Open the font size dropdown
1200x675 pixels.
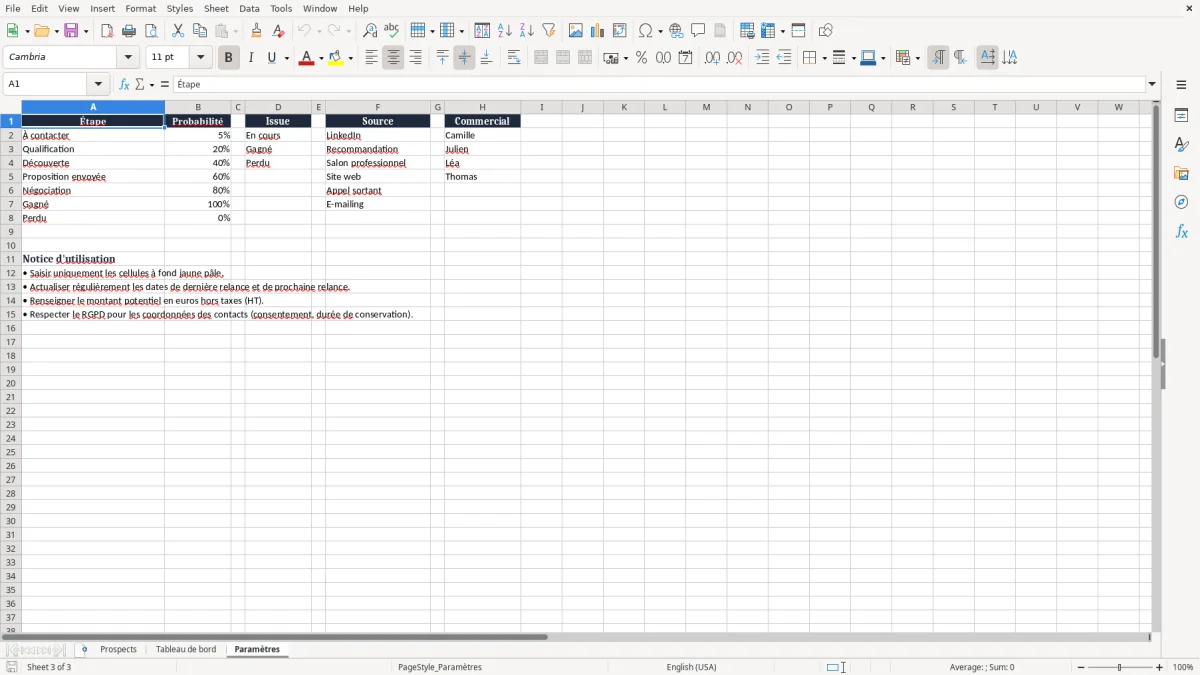(200, 57)
